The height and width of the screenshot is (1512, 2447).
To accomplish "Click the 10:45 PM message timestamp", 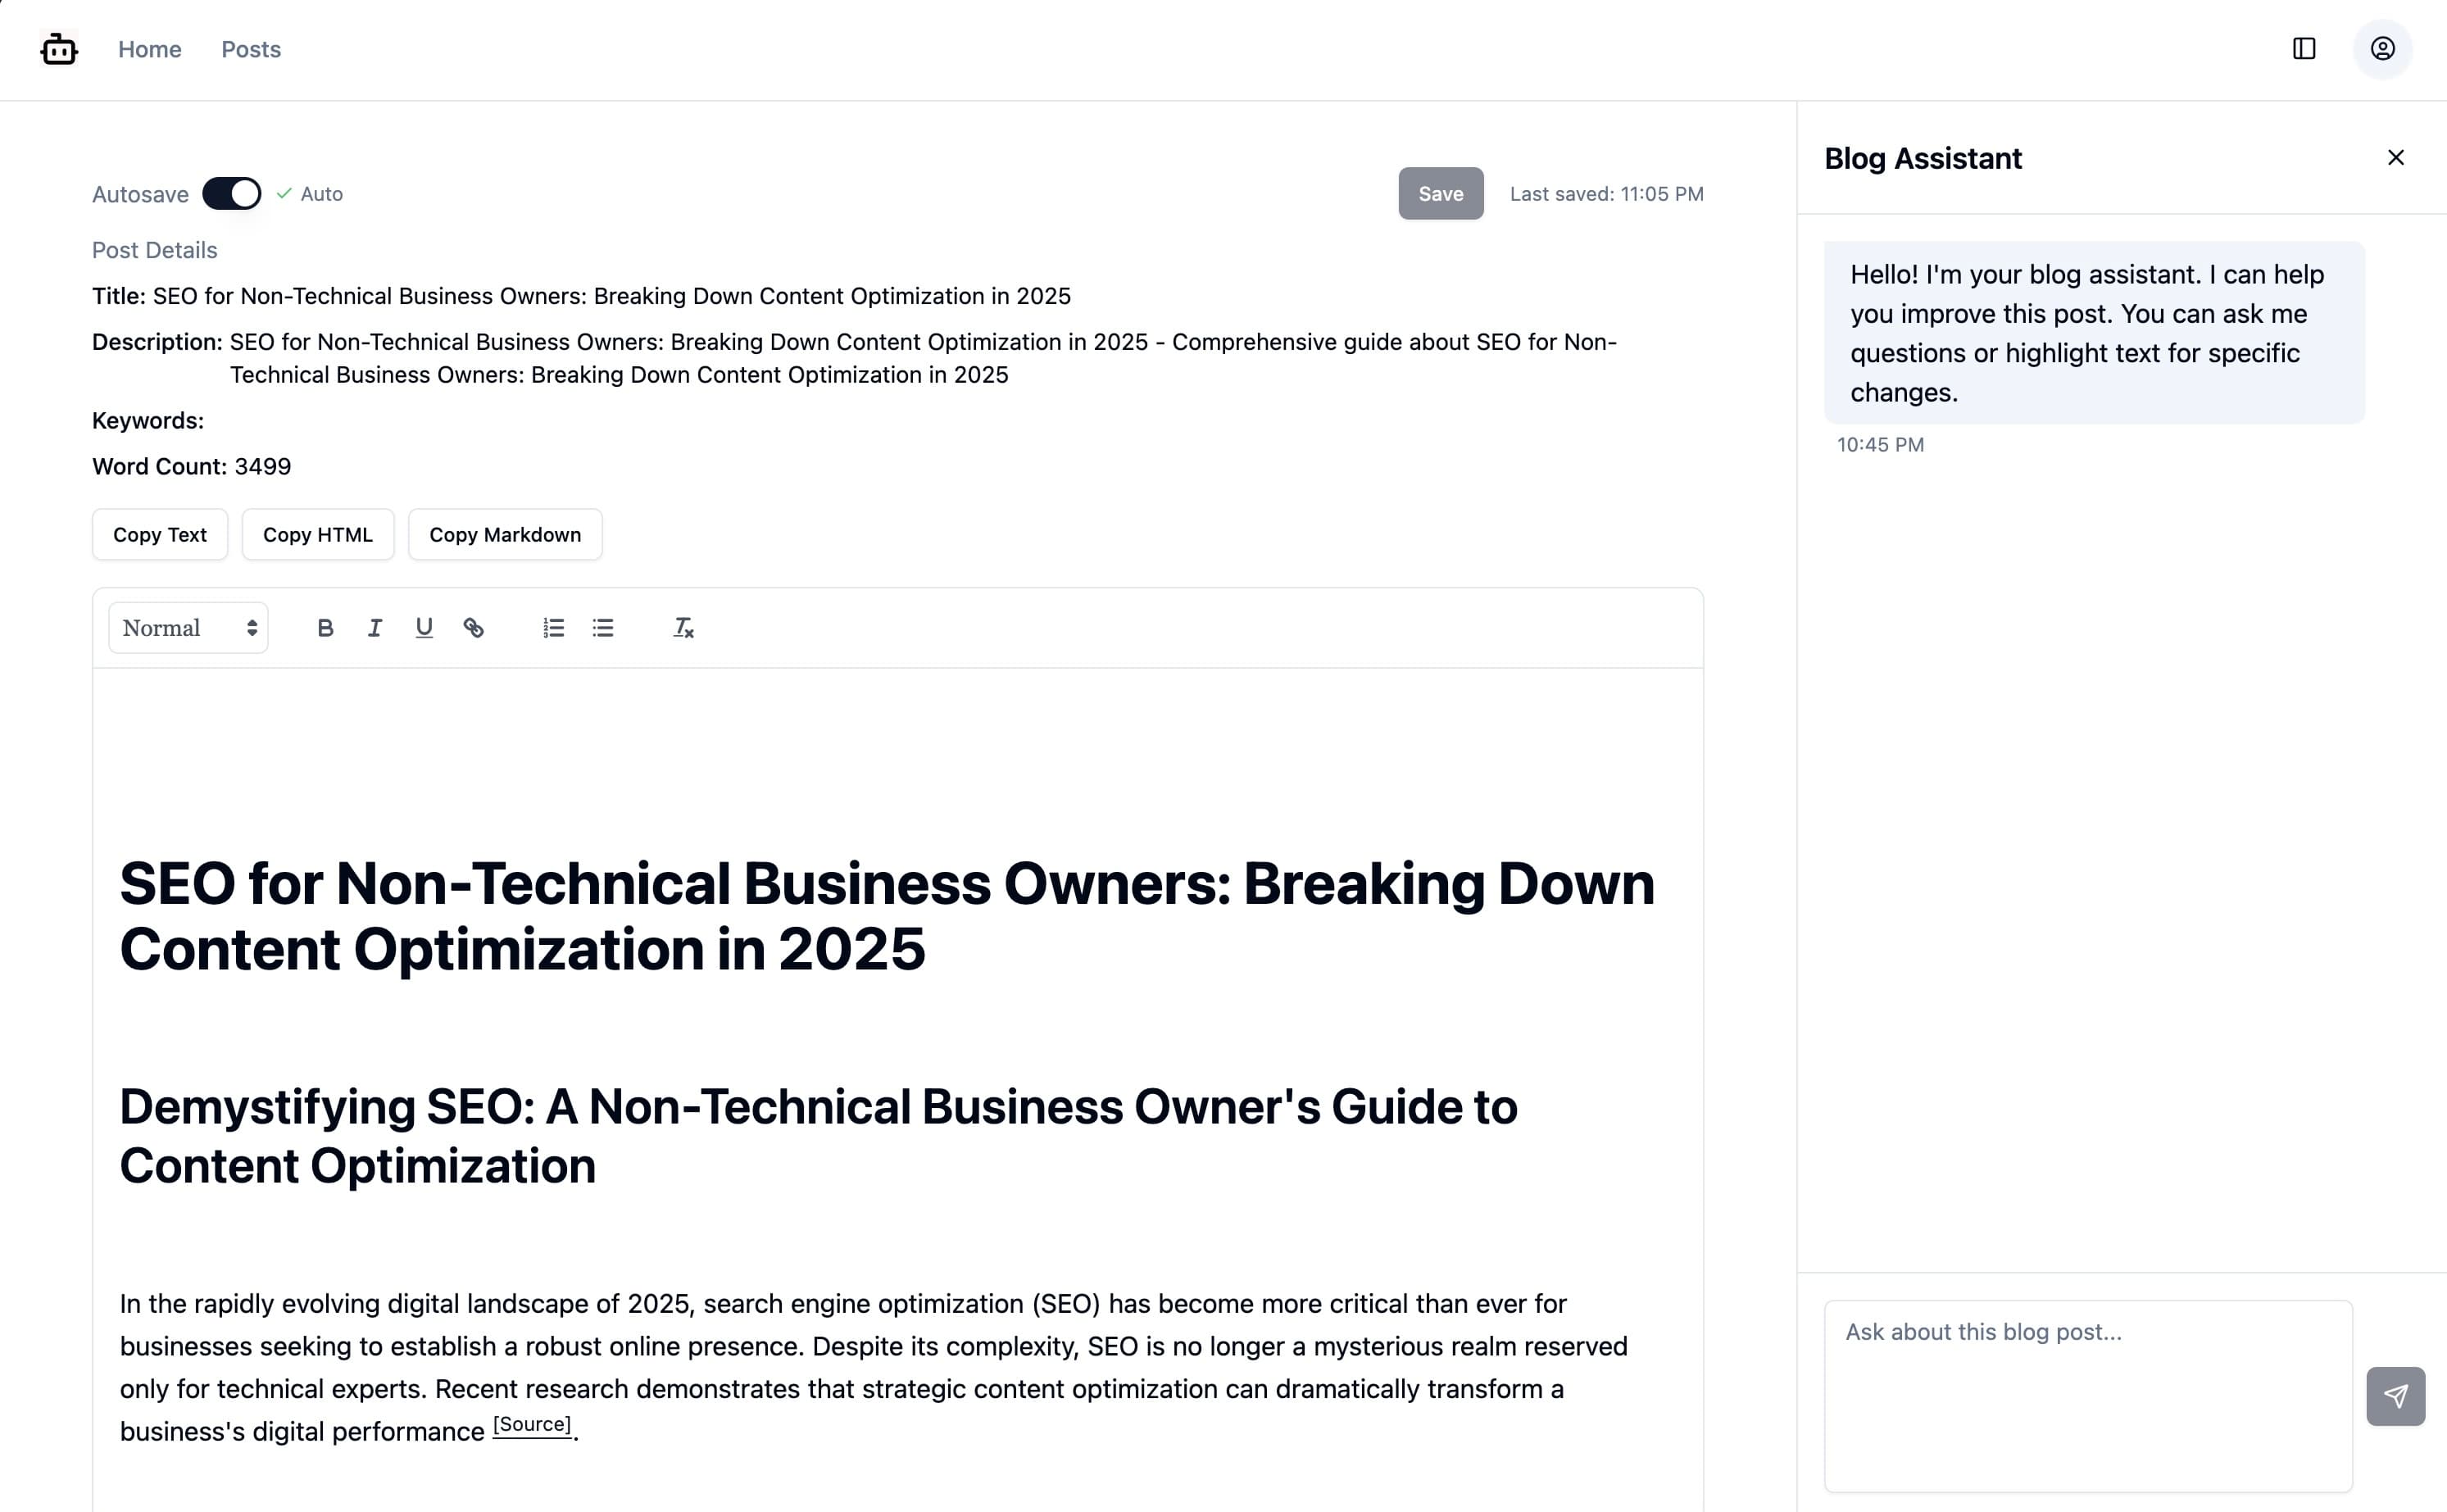I will pos(1880,445).
